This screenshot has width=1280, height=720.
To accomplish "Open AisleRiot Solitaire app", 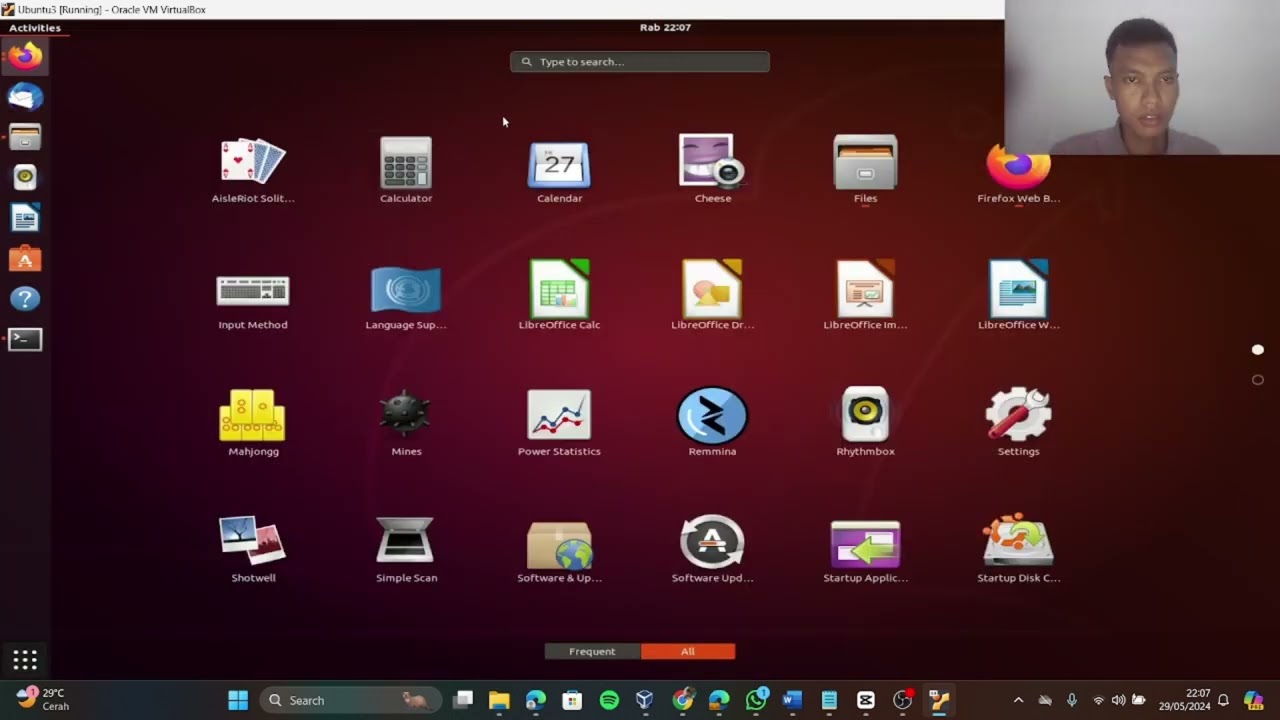I will tap(253, 170).
